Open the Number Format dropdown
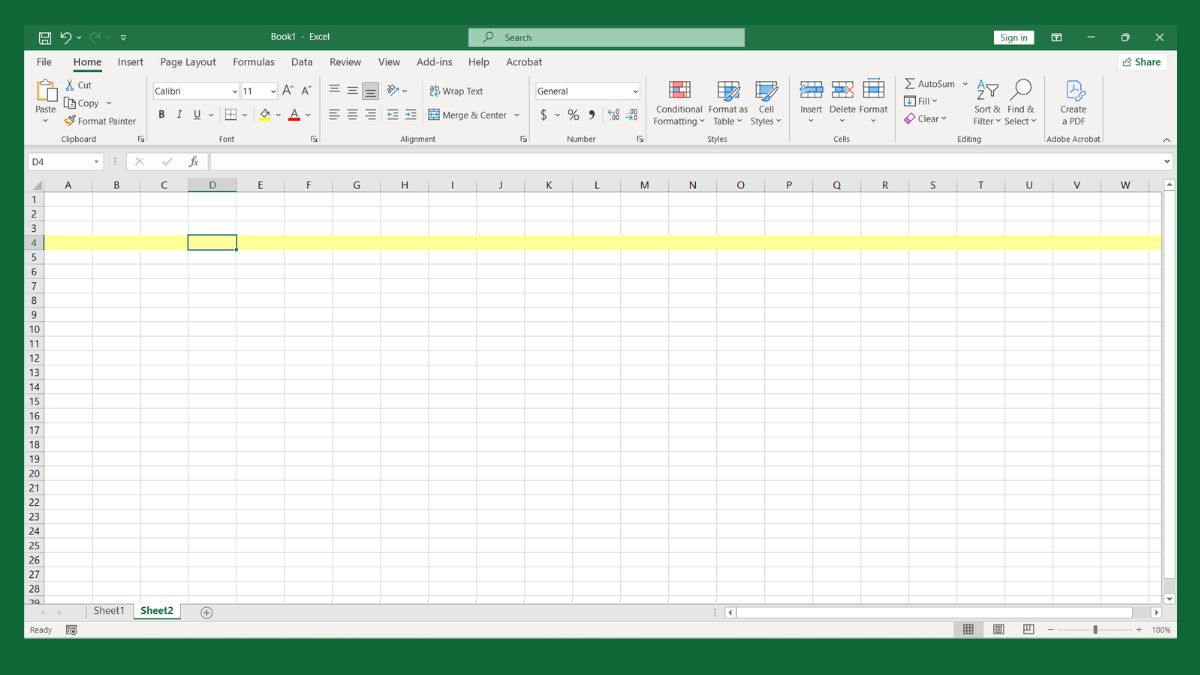This screenshot has height=675, width=1200. point(636,90)
